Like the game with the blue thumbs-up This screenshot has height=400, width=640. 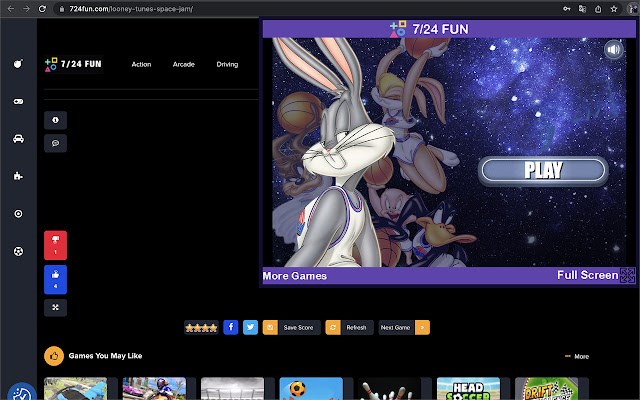(56, 280)
